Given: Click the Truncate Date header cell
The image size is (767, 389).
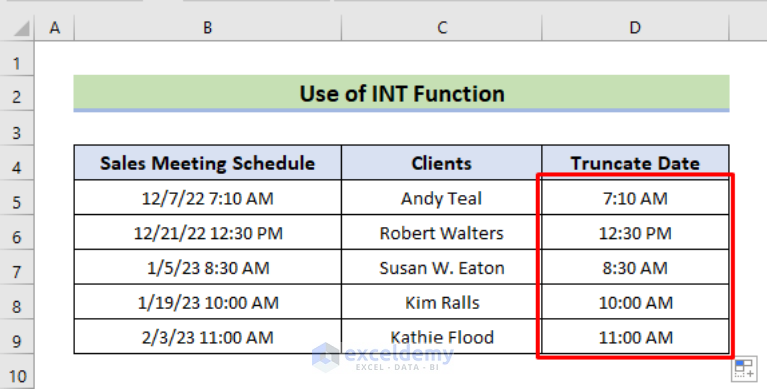Looking at the screenshot, I should coord(635,162).
